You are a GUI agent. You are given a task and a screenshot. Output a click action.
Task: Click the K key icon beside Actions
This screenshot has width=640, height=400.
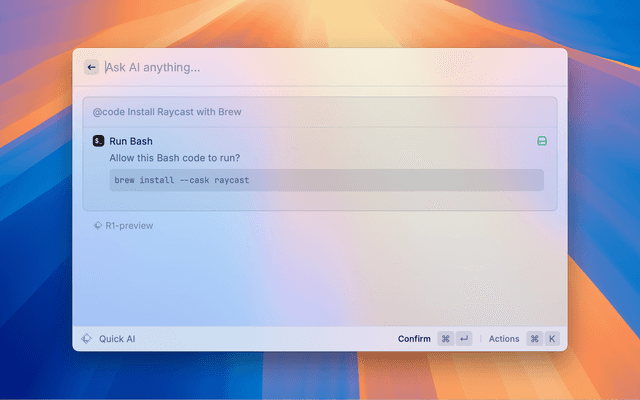551,339
